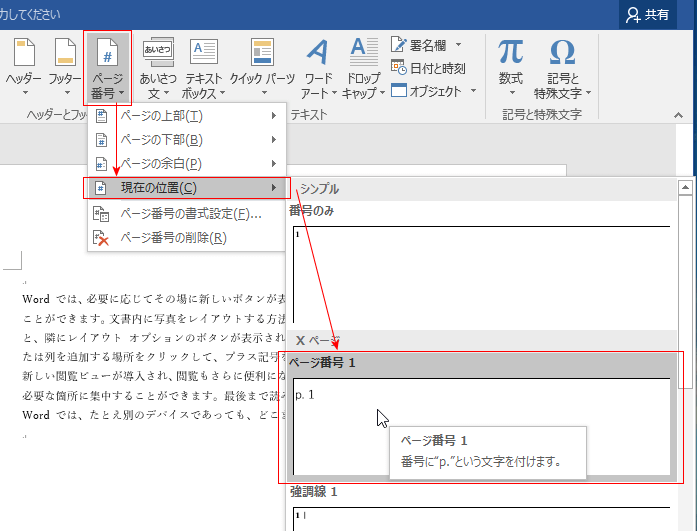This screenshot has width=697, height=531.
Task: Click the ページの余白 menu icon
Action: (x=101, y=164)
